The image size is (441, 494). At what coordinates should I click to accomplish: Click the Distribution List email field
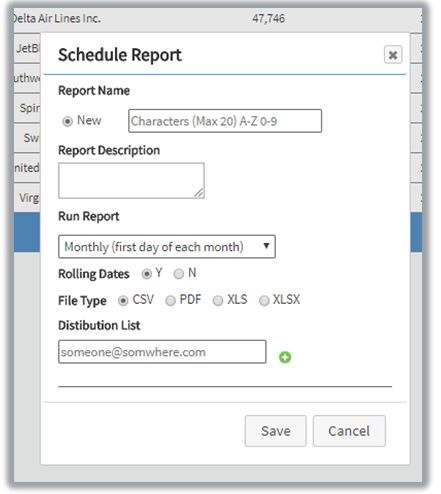(162, 352)
